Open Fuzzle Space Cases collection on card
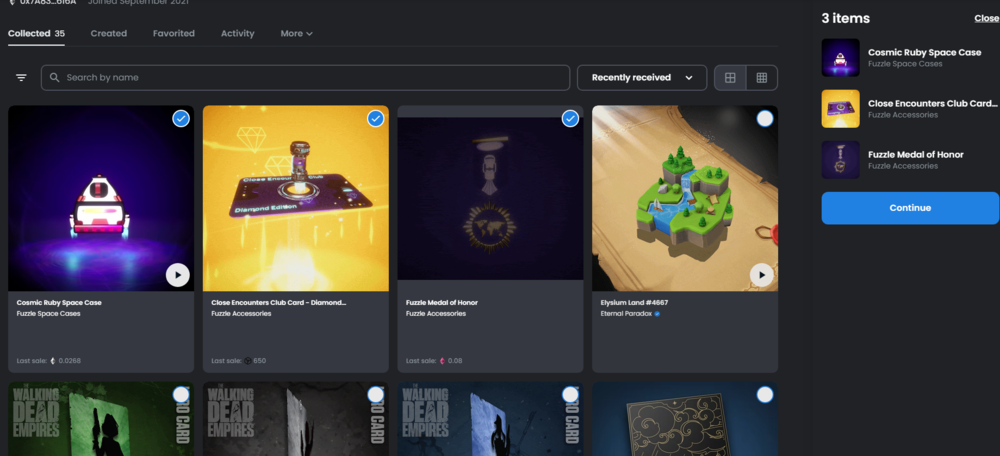The image size is (1000, 456). tap(48, 314)
